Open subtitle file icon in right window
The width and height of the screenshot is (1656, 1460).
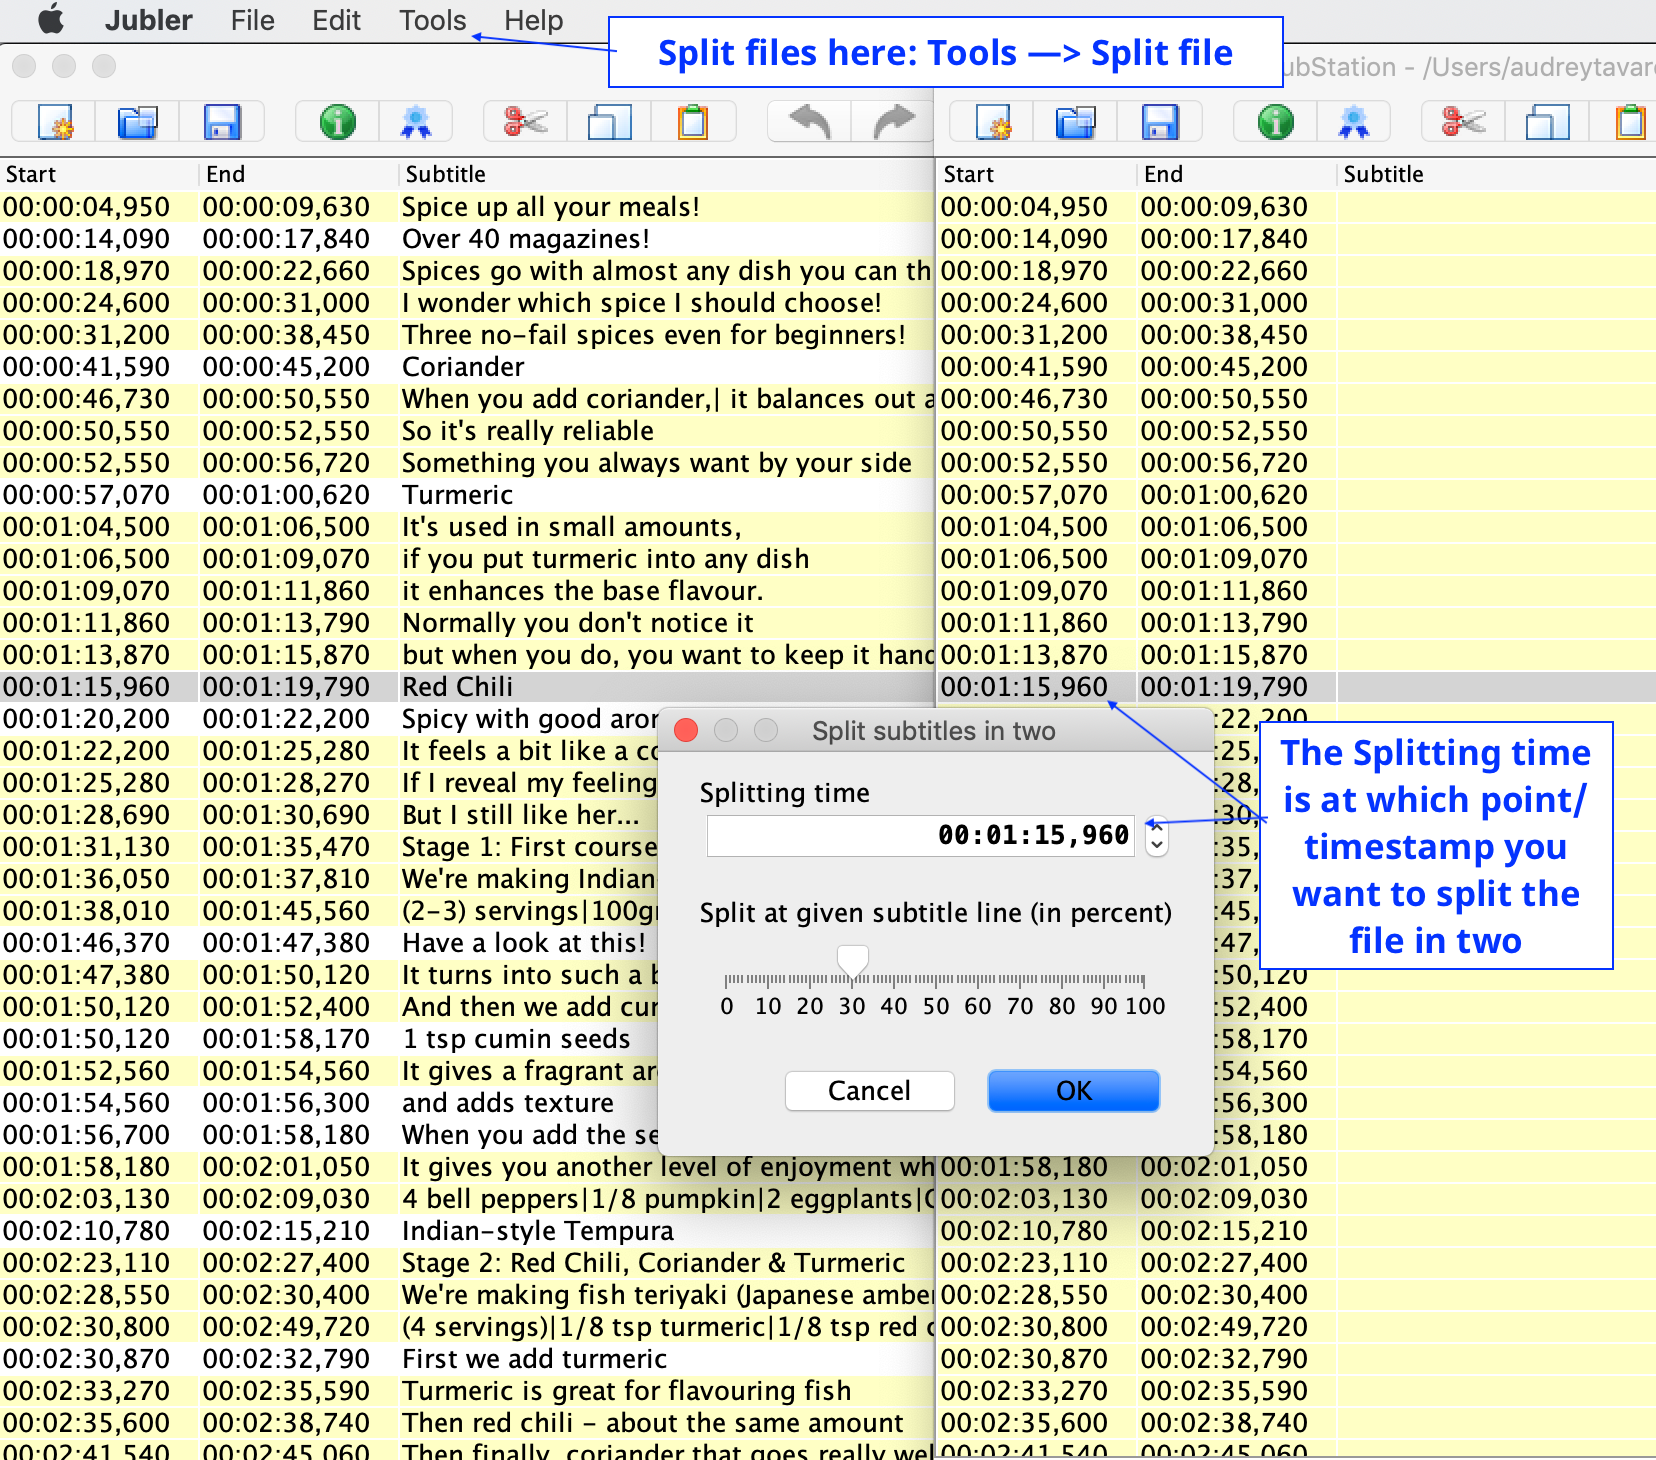pyautogui.click(x=1076, y=122)
